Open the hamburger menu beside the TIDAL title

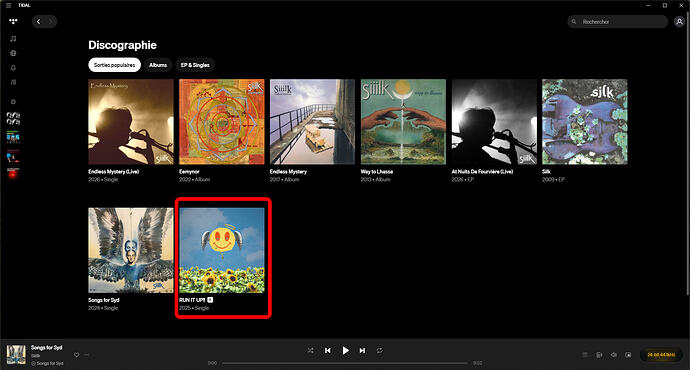pos(8,5)
